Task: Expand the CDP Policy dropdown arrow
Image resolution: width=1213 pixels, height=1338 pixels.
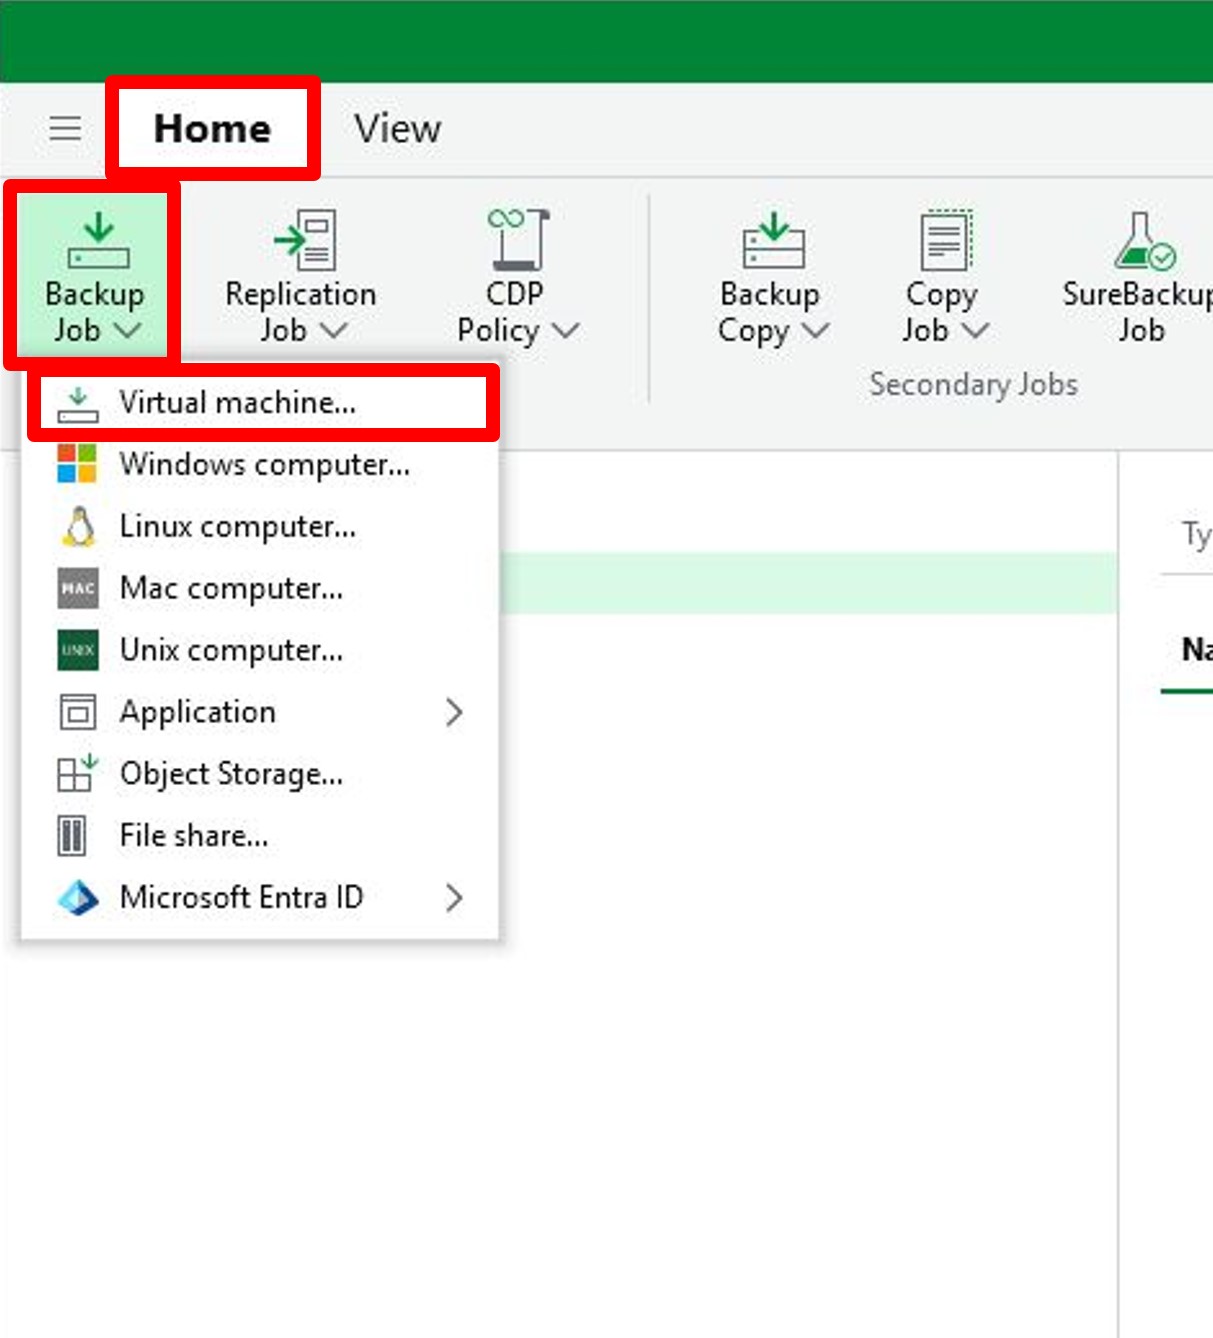Action: tap(565, 330)
